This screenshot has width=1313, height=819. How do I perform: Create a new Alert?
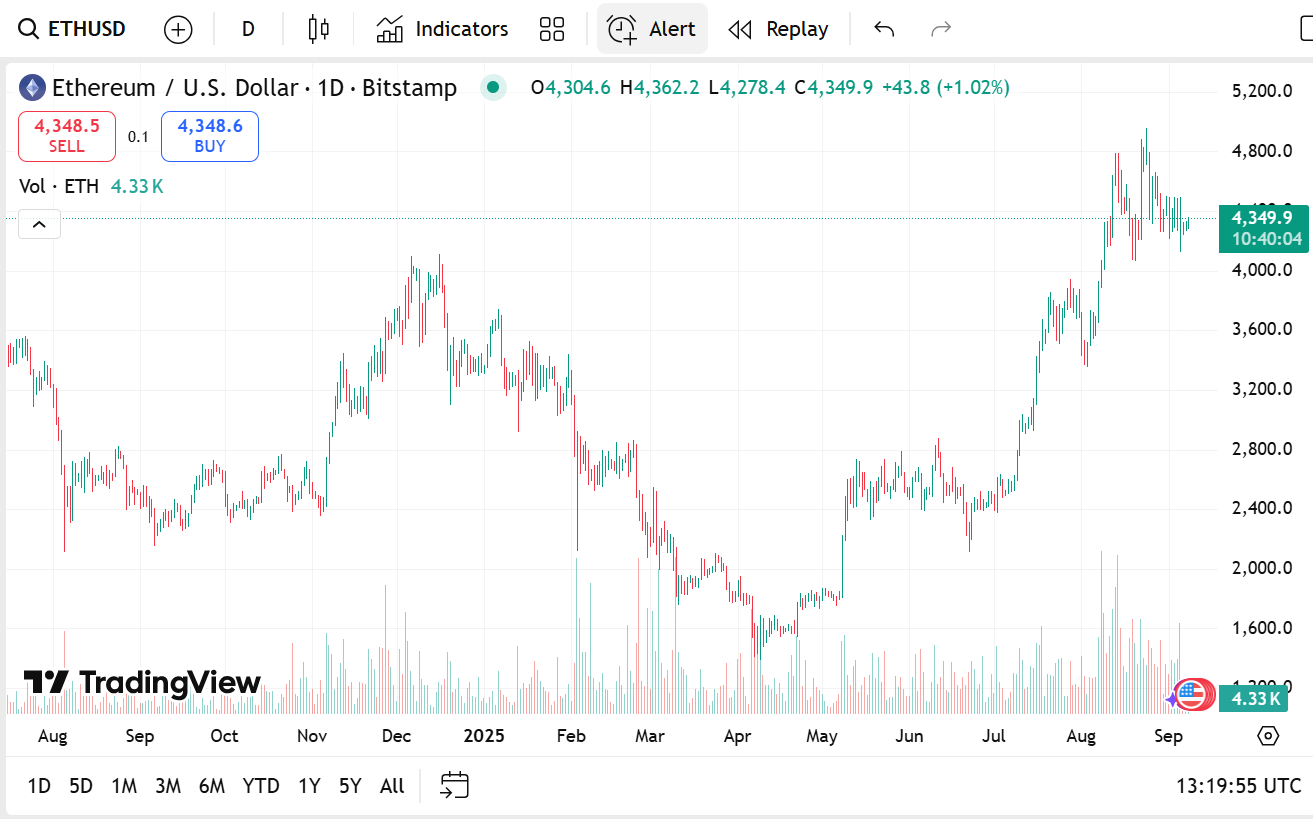coord(652,29)
